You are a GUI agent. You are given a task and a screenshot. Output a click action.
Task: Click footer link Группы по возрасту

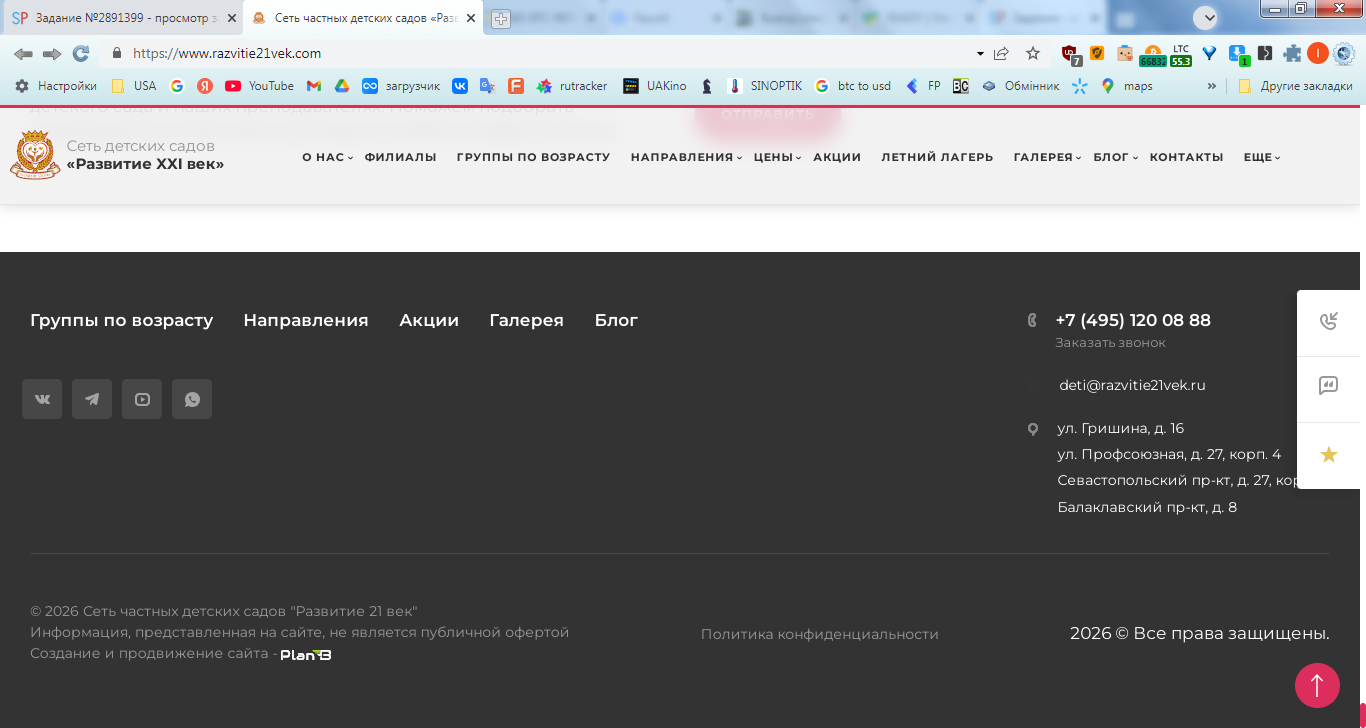point(121,320)
